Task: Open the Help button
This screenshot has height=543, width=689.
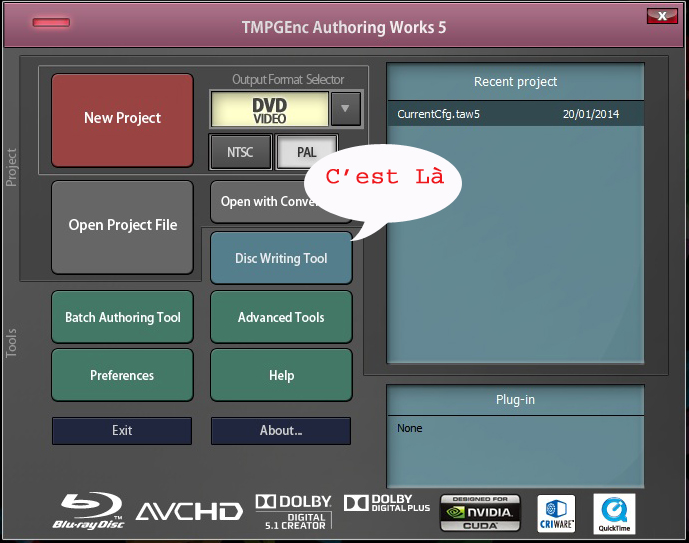Action: [281, 375]
